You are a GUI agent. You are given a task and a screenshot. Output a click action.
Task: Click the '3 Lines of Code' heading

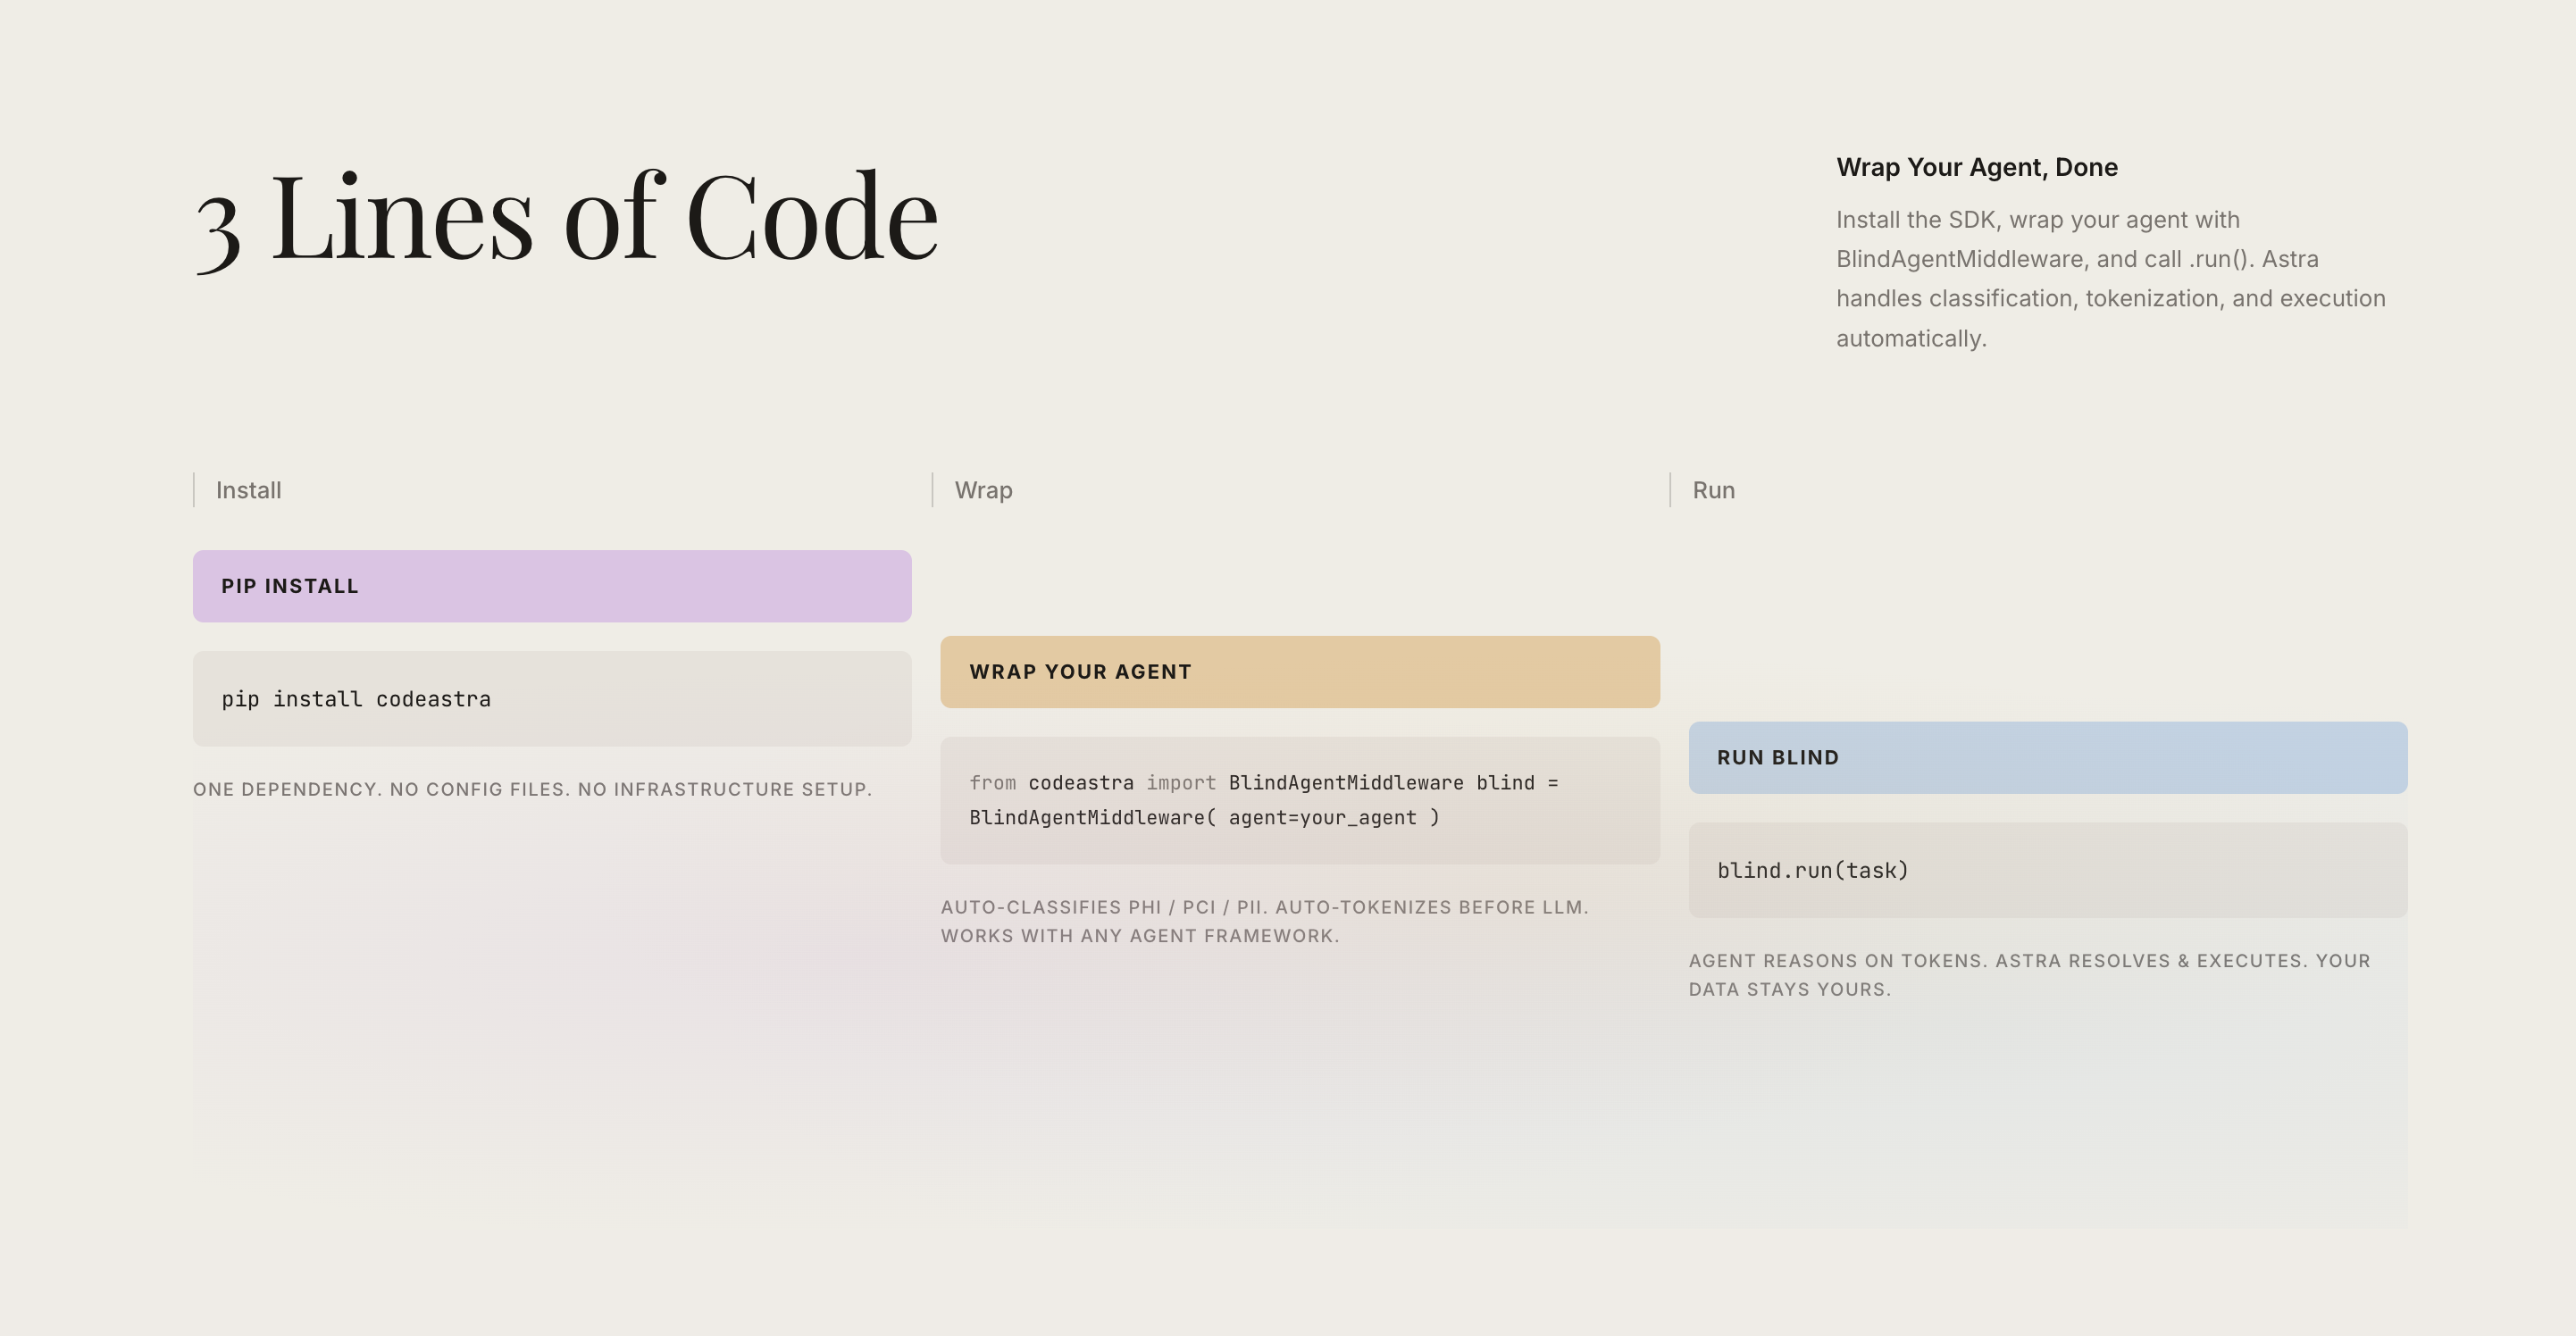pos(566,217)
